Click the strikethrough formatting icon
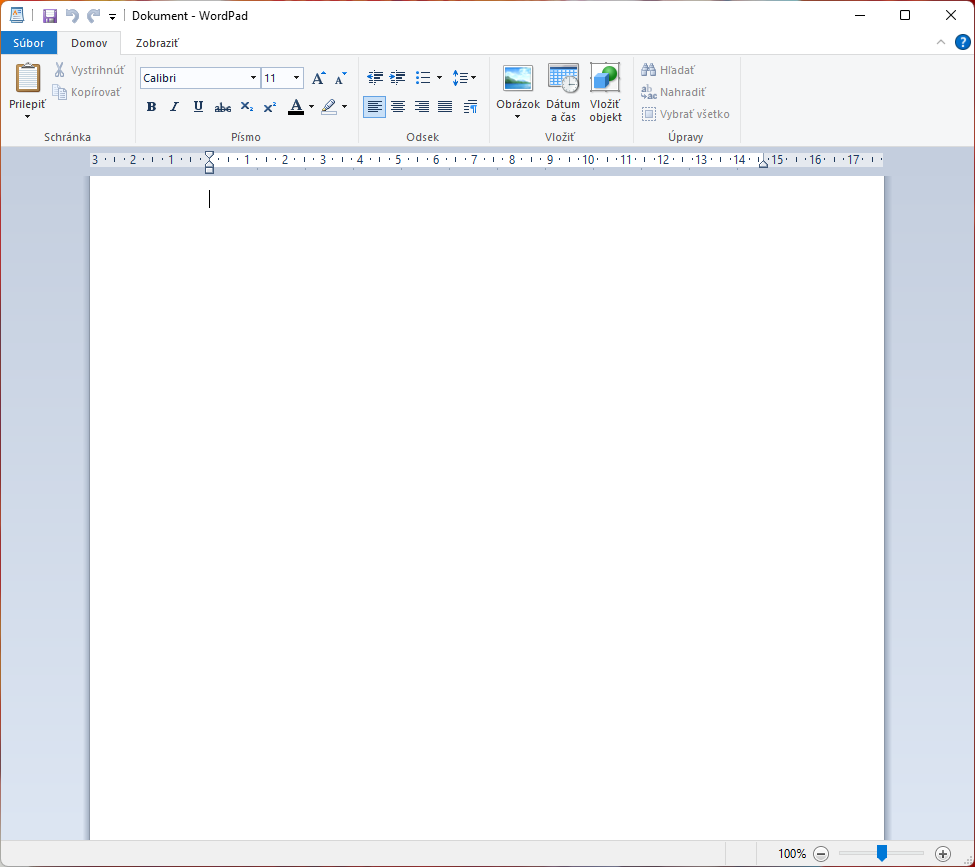Screen dimensions: 975x867 tap(223, 107)
